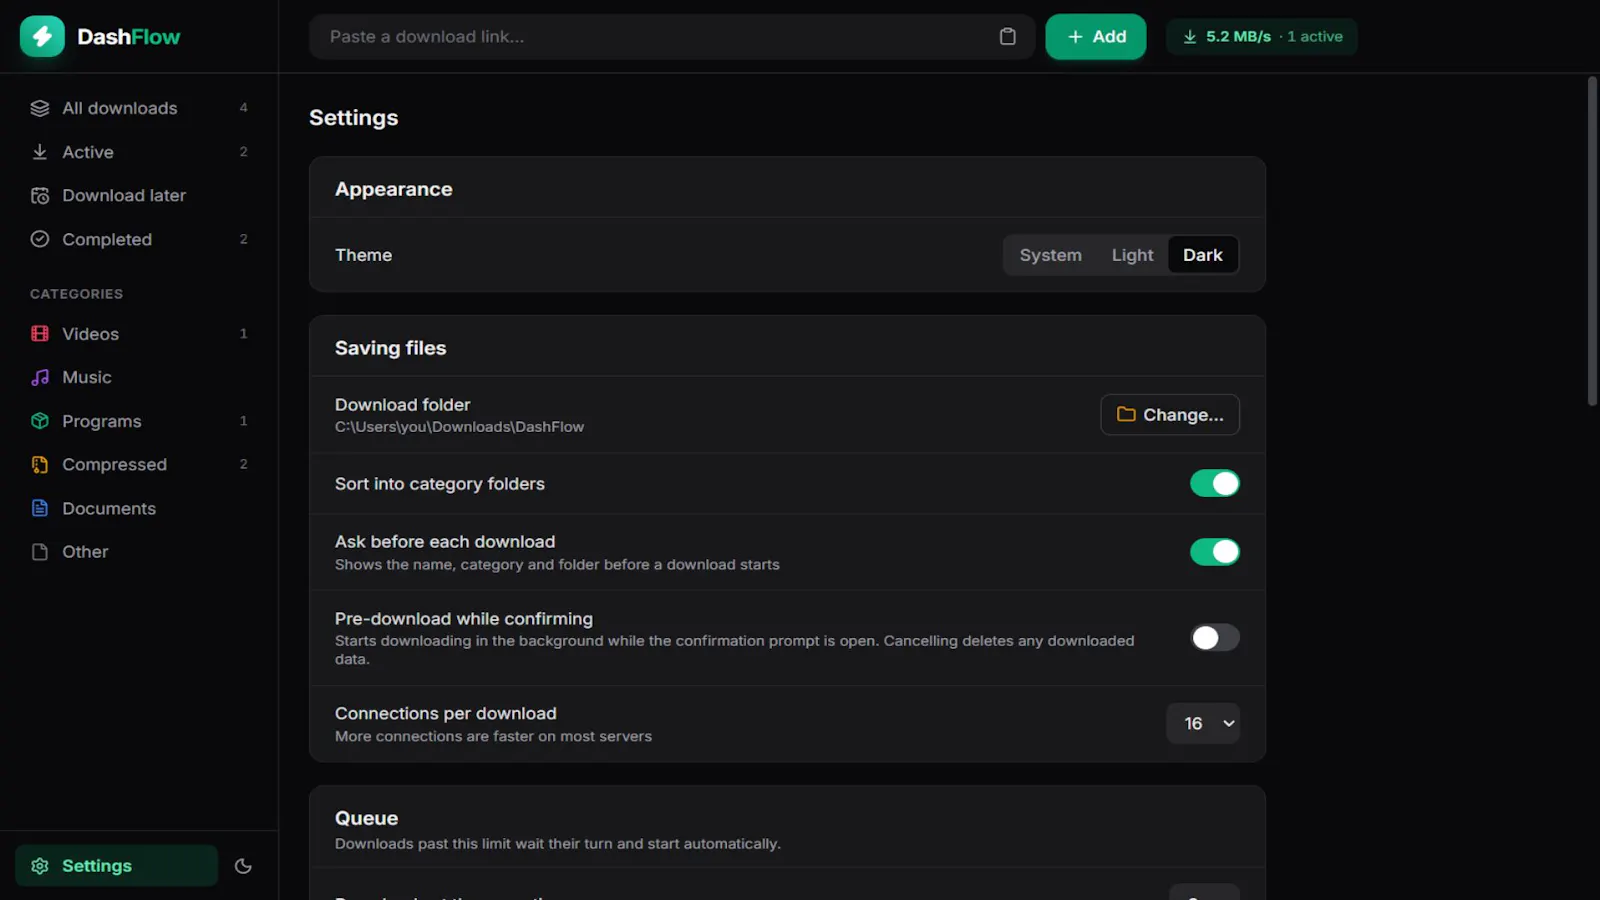Click the All downloads stack icon

coord(40,108)
